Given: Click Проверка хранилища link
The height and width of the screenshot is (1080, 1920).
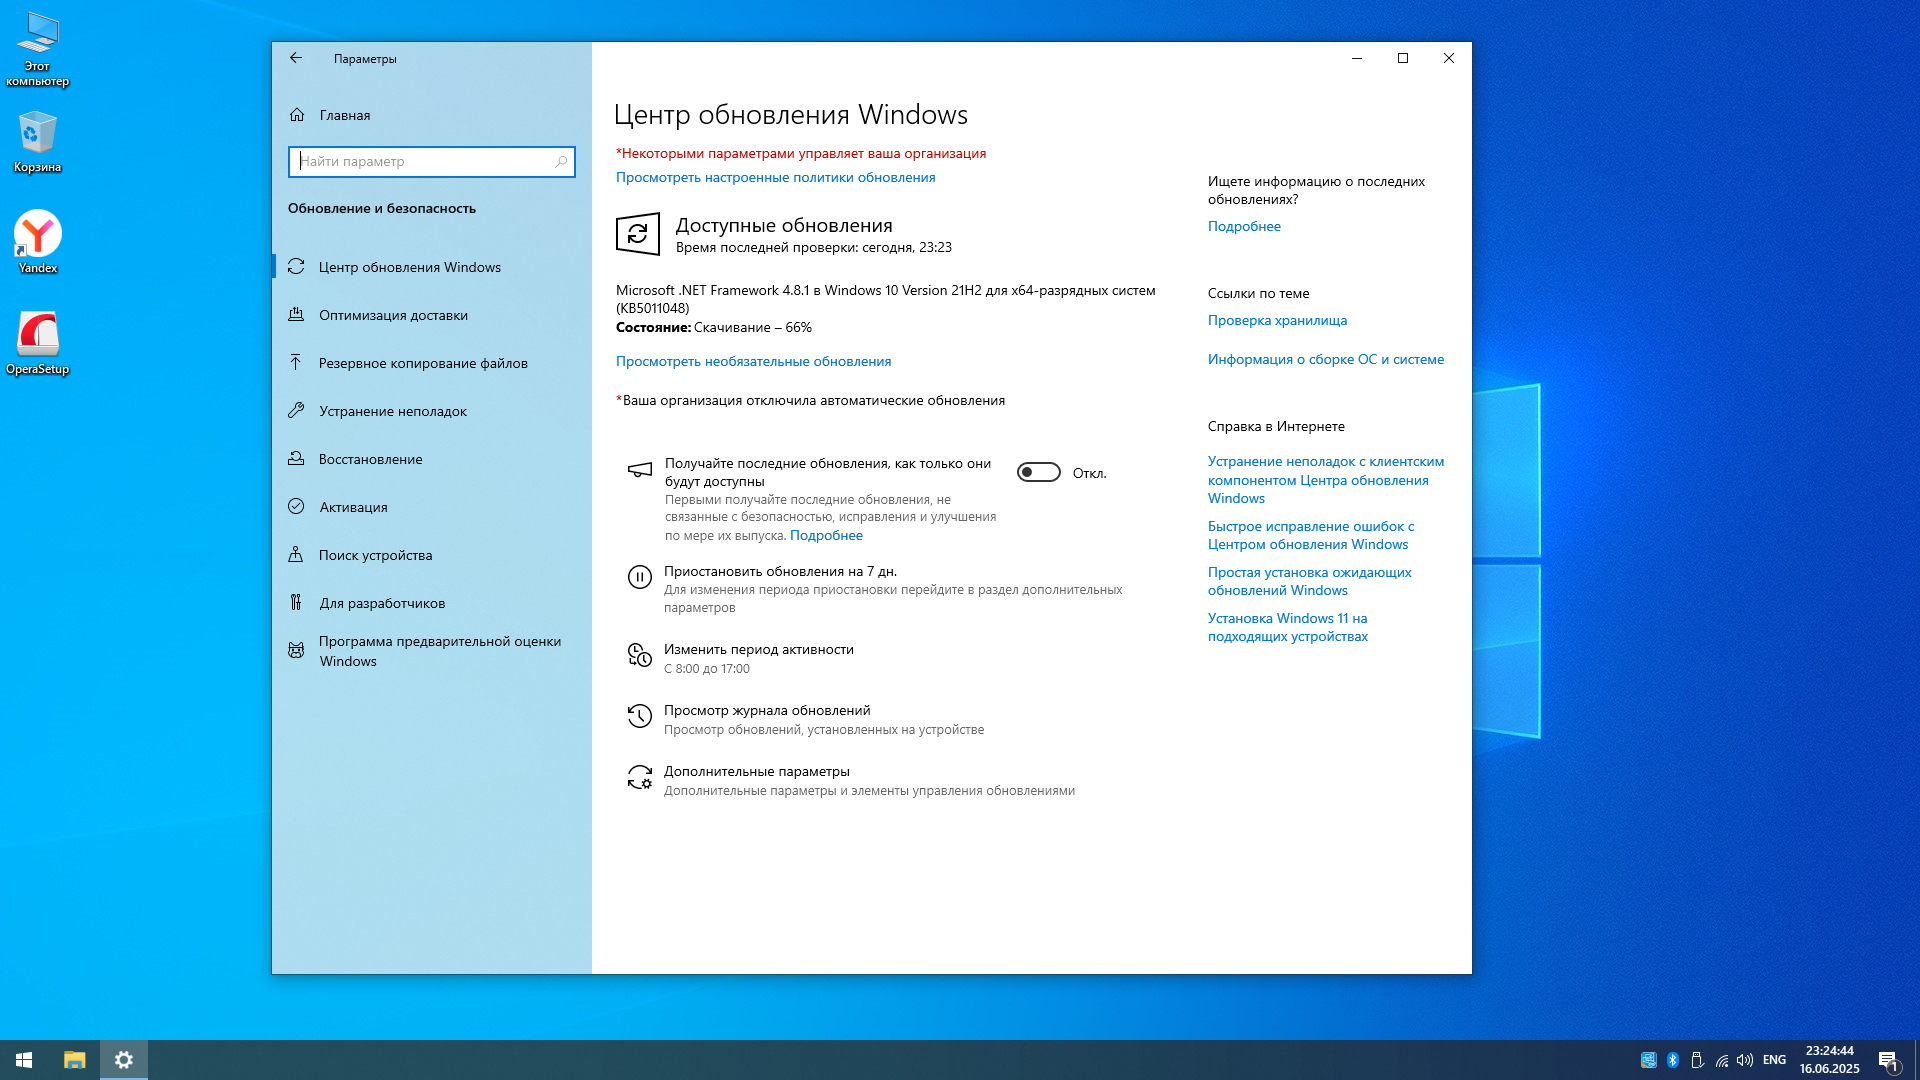Looking at the screenshot, I should (x=1277, y=320).
